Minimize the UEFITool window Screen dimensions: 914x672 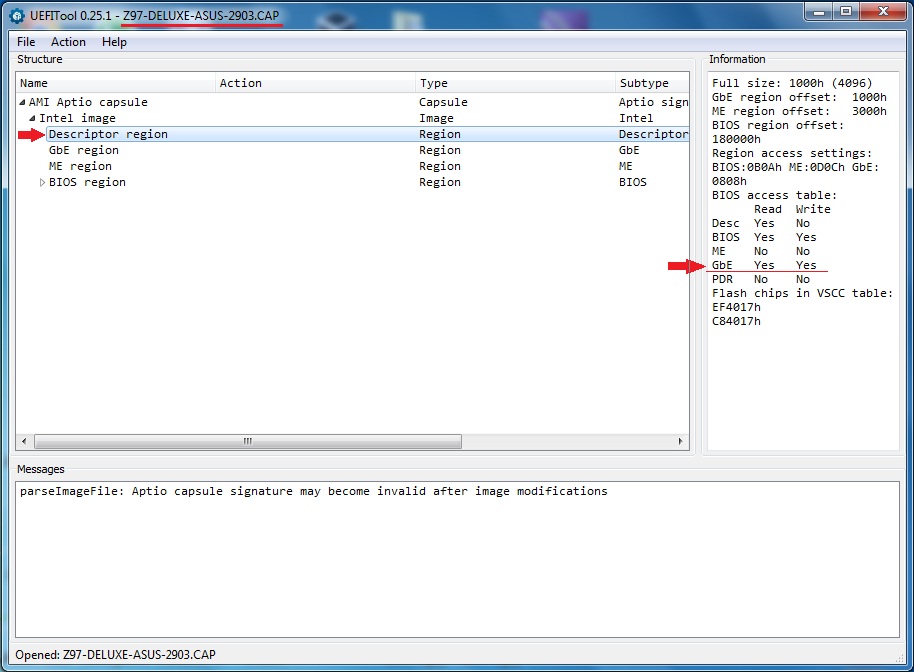[x=819, y=12]
